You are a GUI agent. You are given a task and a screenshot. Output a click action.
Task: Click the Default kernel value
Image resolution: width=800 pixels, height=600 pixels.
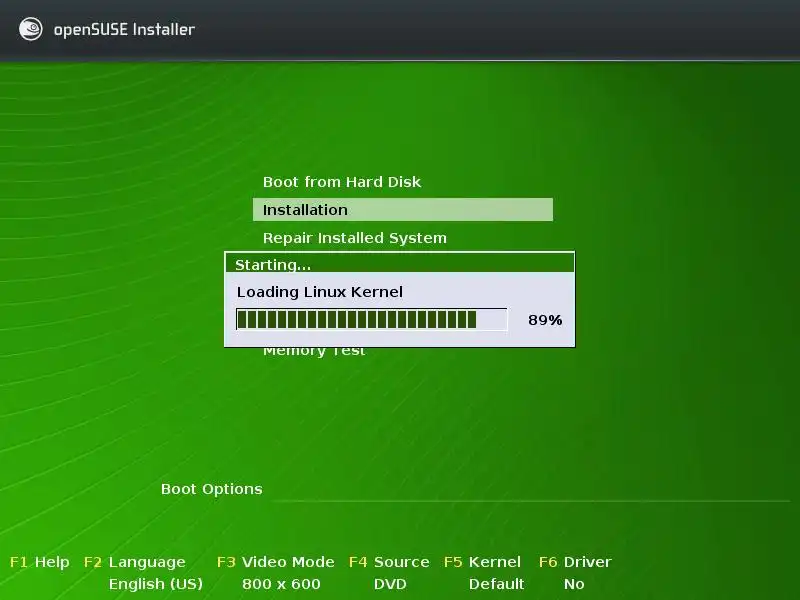pyautogui.click(x=496, y=584)
